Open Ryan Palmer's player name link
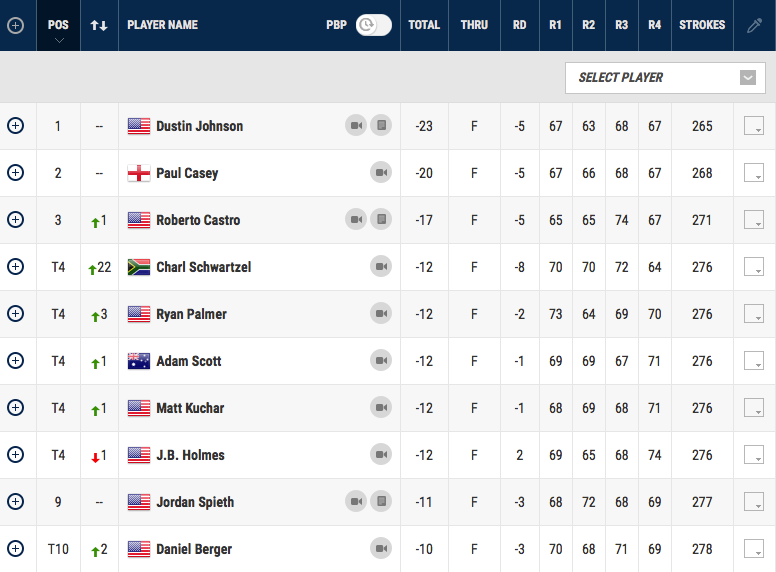This screenshot has height=572, width=776. [x=191, y=314]
